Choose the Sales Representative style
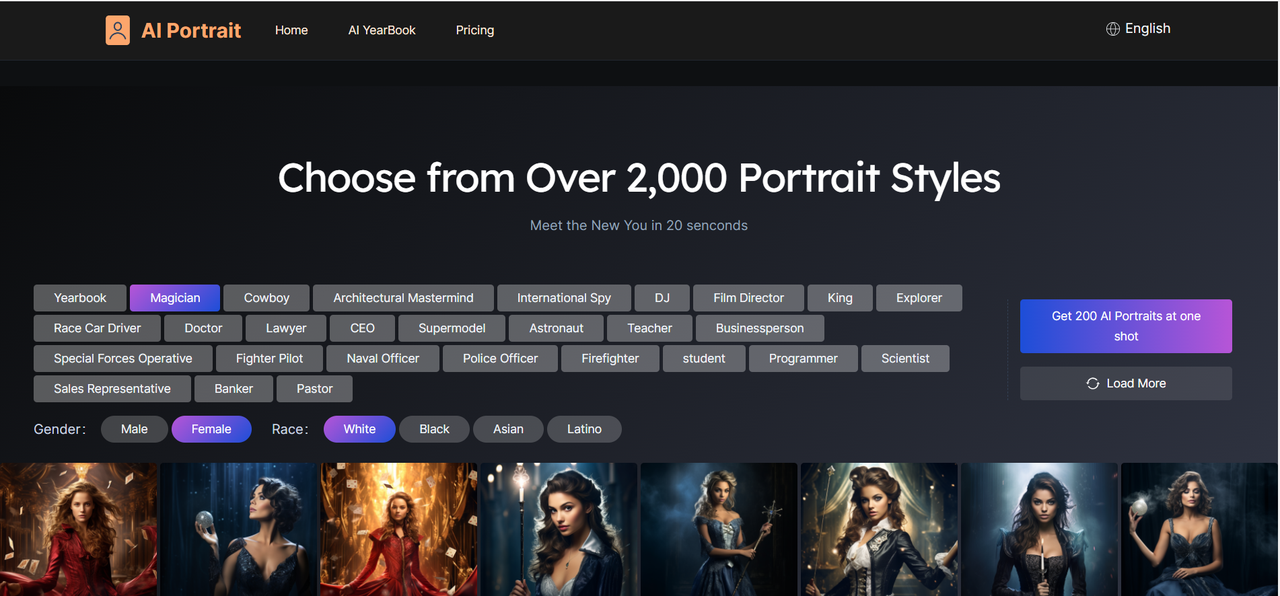Image resolution: width=1280 pixels, height=596 pixels. [x=112, y=388]
